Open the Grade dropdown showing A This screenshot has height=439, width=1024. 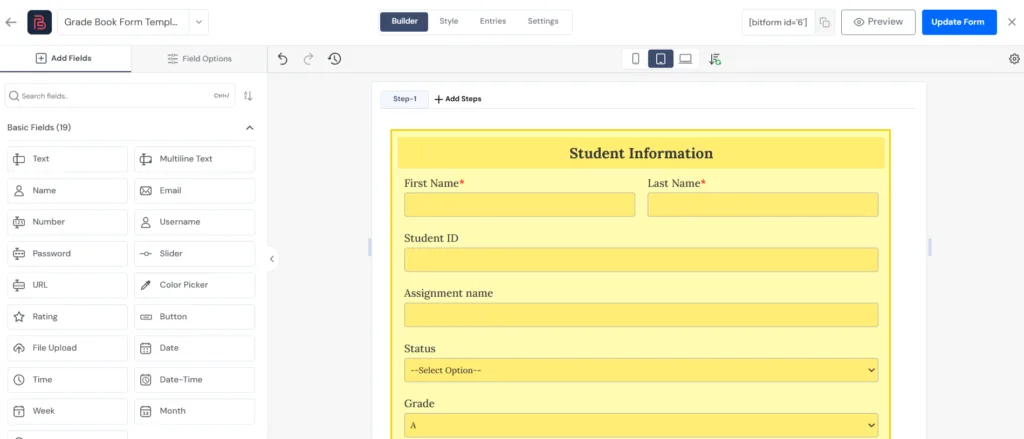[641, 425]
